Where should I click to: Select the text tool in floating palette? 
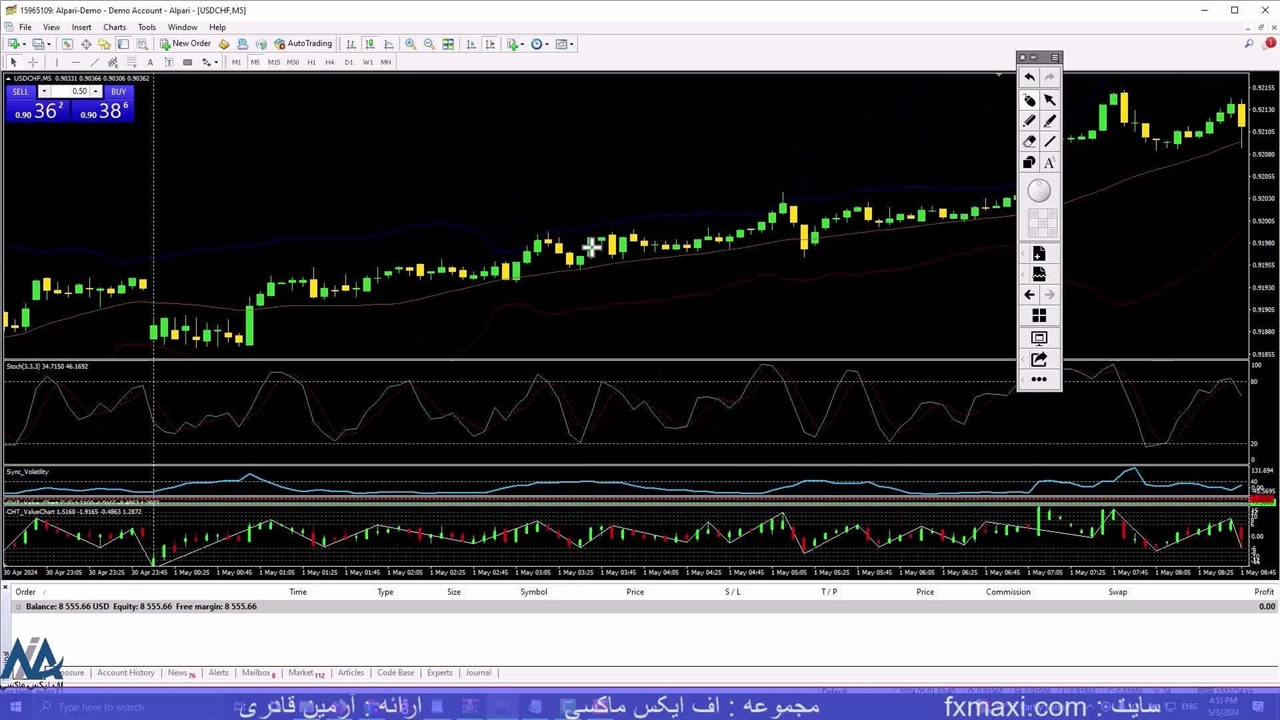coord(1049,162)
